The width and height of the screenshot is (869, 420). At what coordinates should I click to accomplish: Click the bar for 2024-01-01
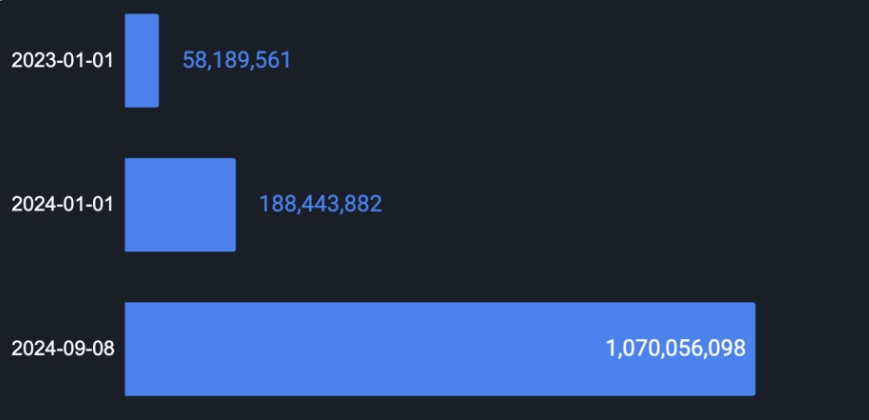(180, 204)
